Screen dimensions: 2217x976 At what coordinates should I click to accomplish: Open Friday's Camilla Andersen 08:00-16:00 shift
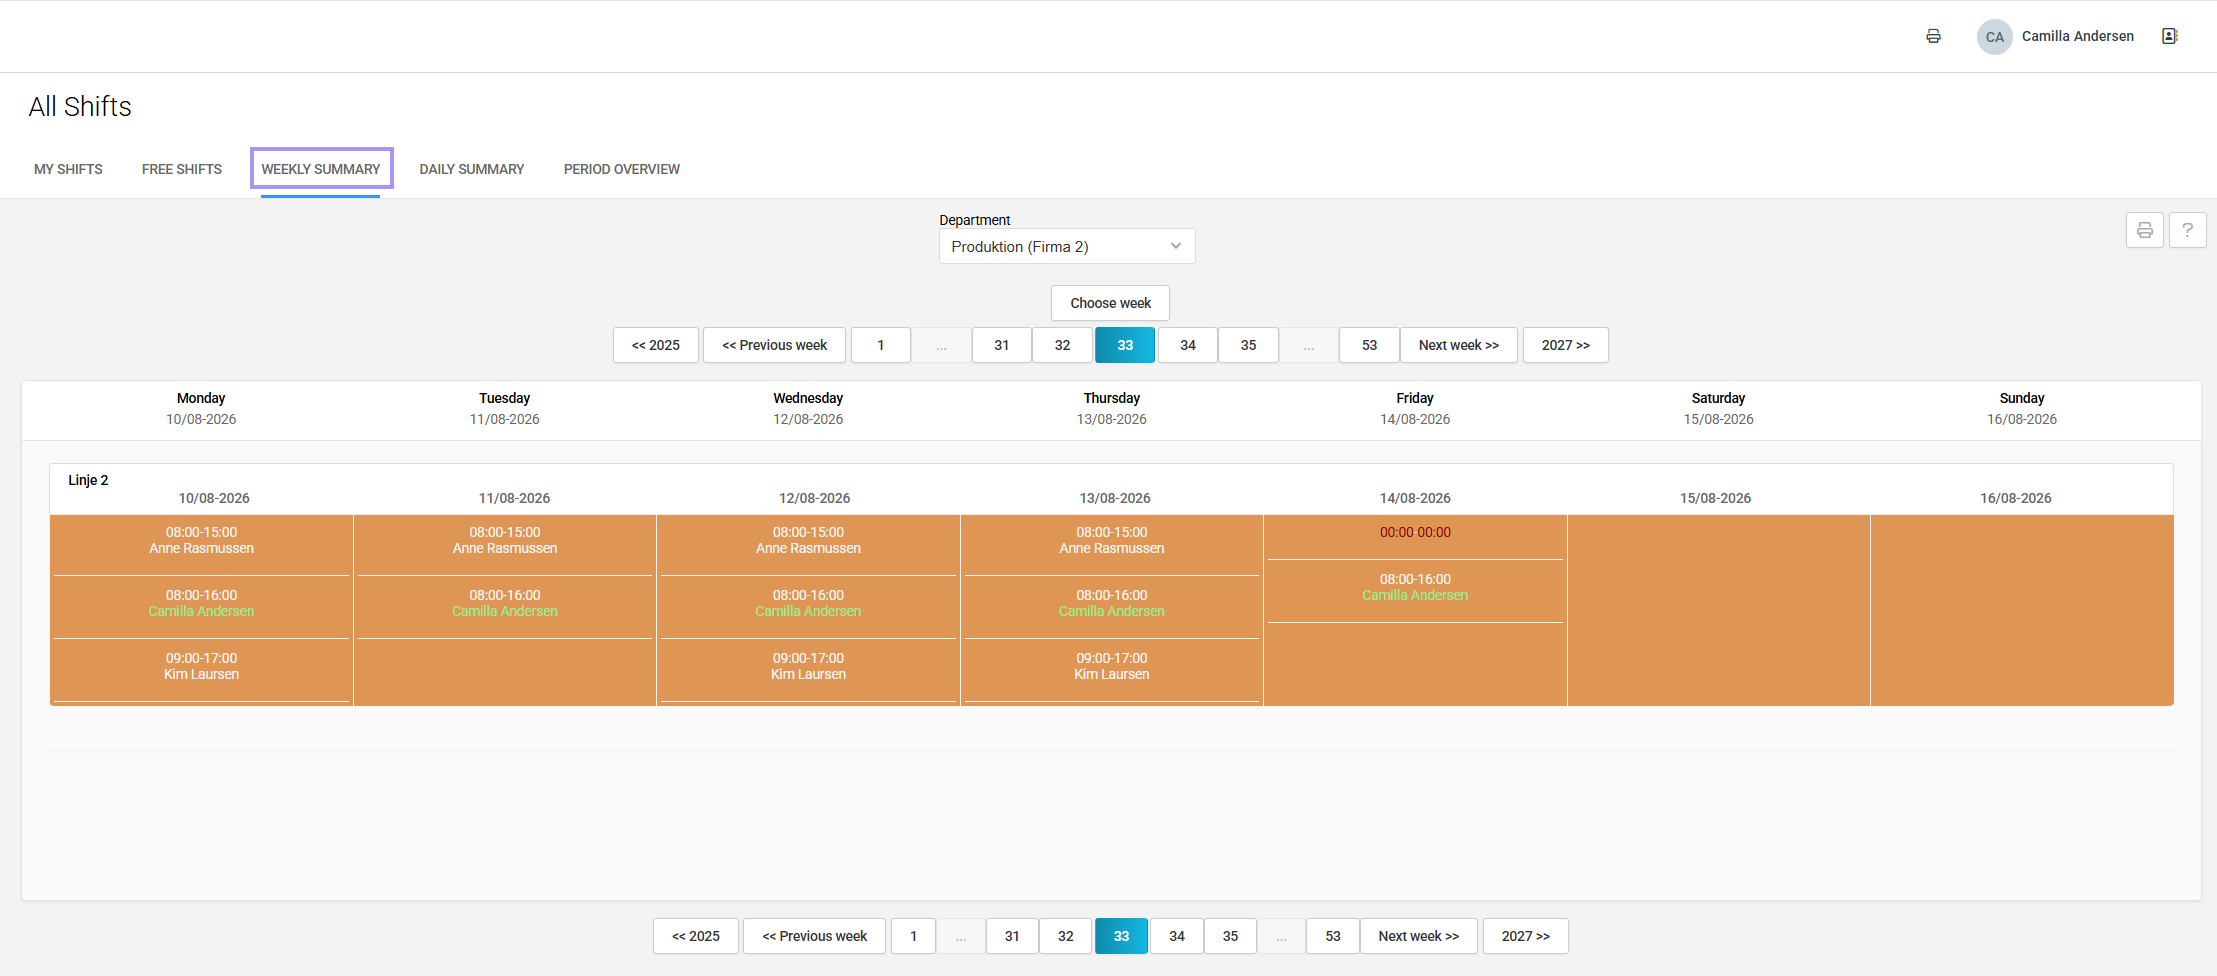point(1415,588)
